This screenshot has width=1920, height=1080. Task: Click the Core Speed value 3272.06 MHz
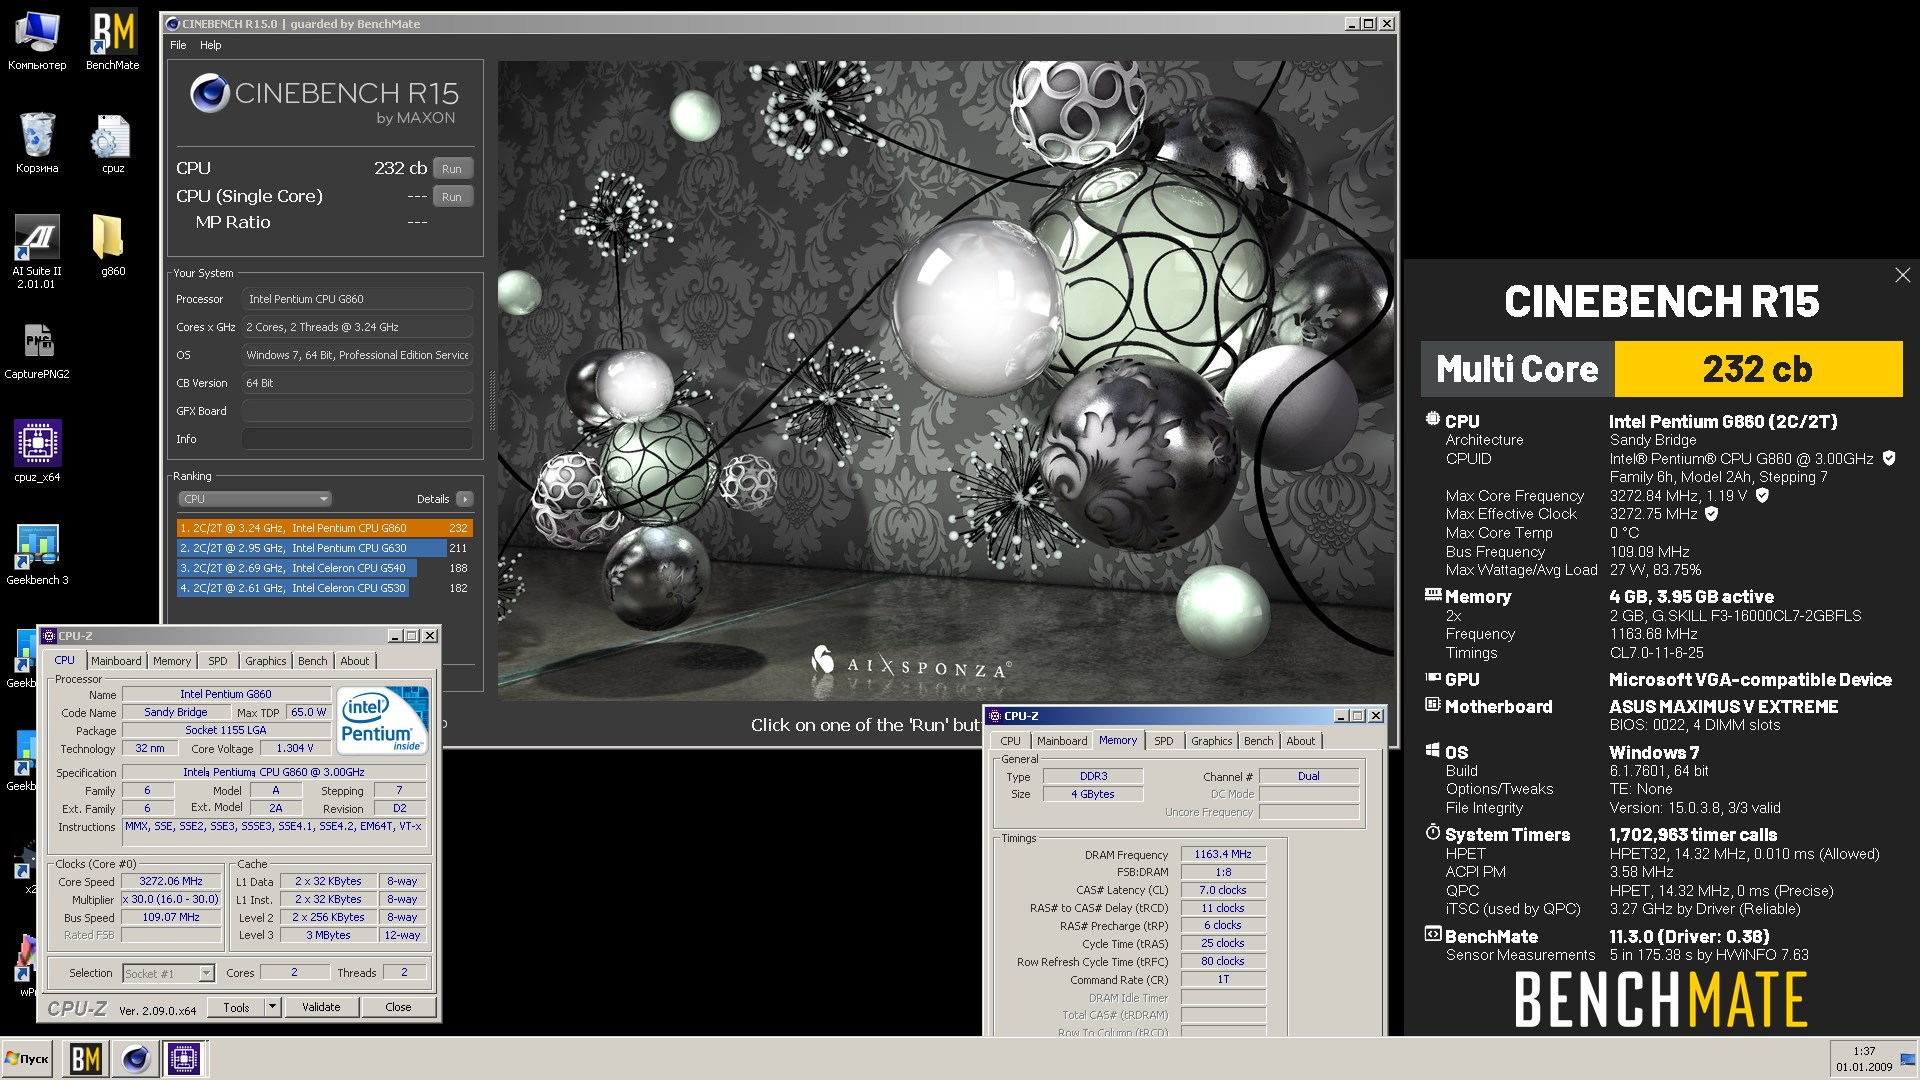(x=171, y=881)
